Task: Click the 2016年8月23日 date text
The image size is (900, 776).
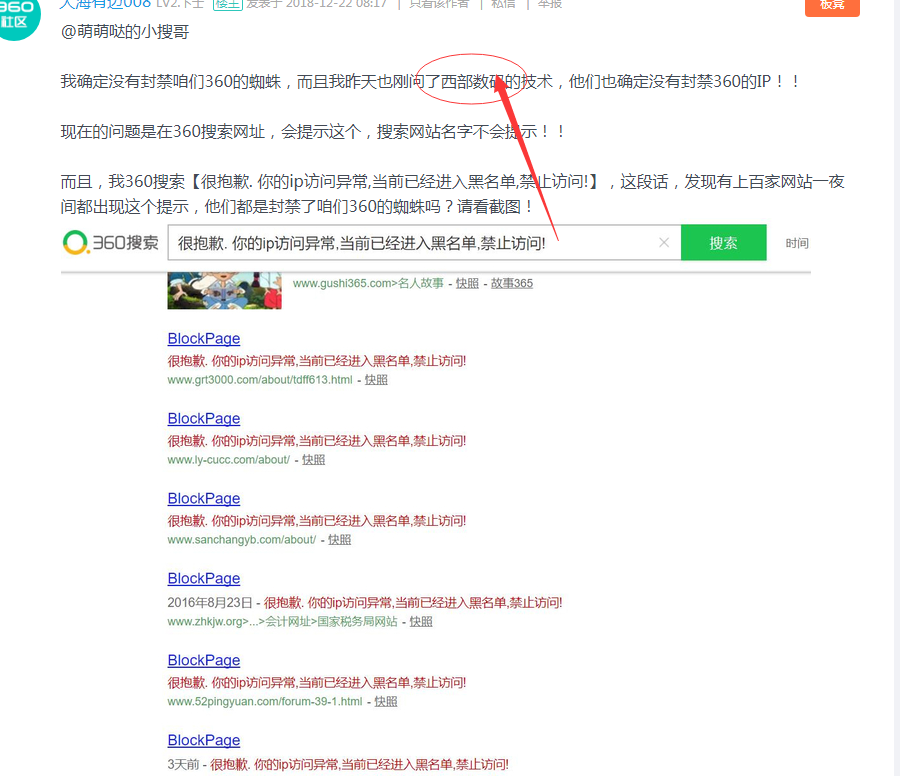Action: tap(210, 603)
